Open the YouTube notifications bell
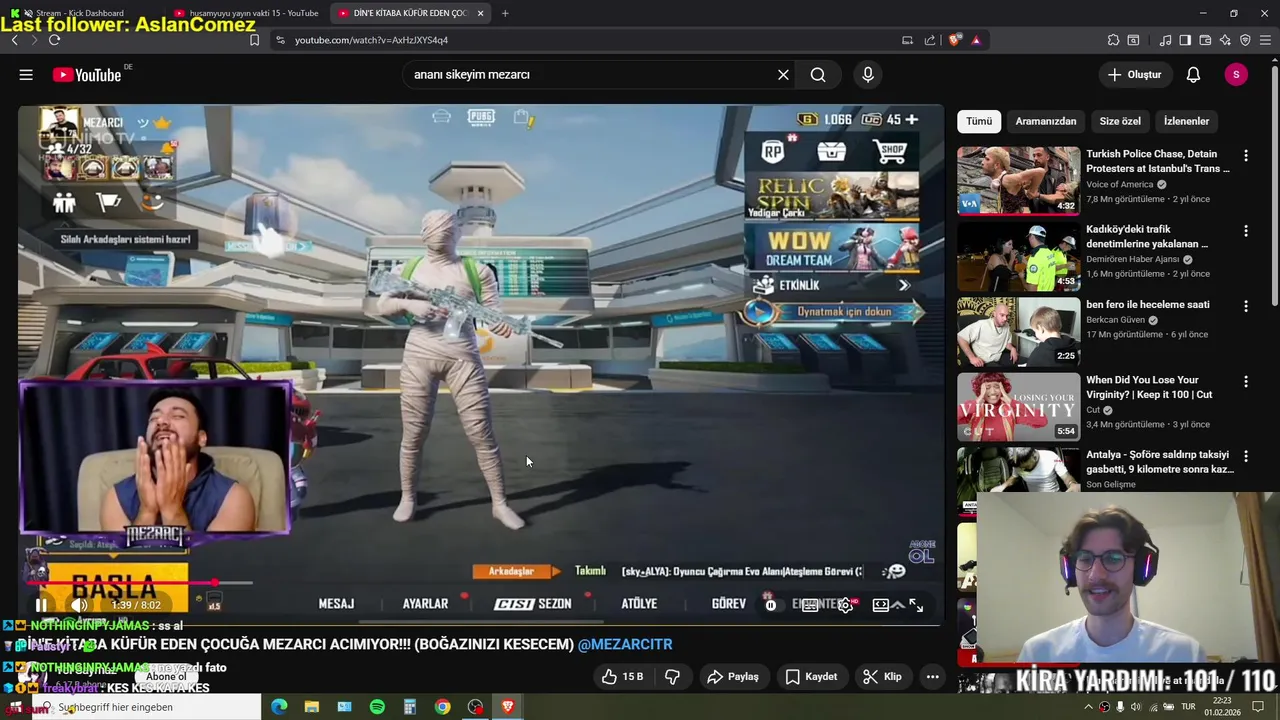Image resolution: width=1280 pixels, height=720 pixels. click(1193, 75)
